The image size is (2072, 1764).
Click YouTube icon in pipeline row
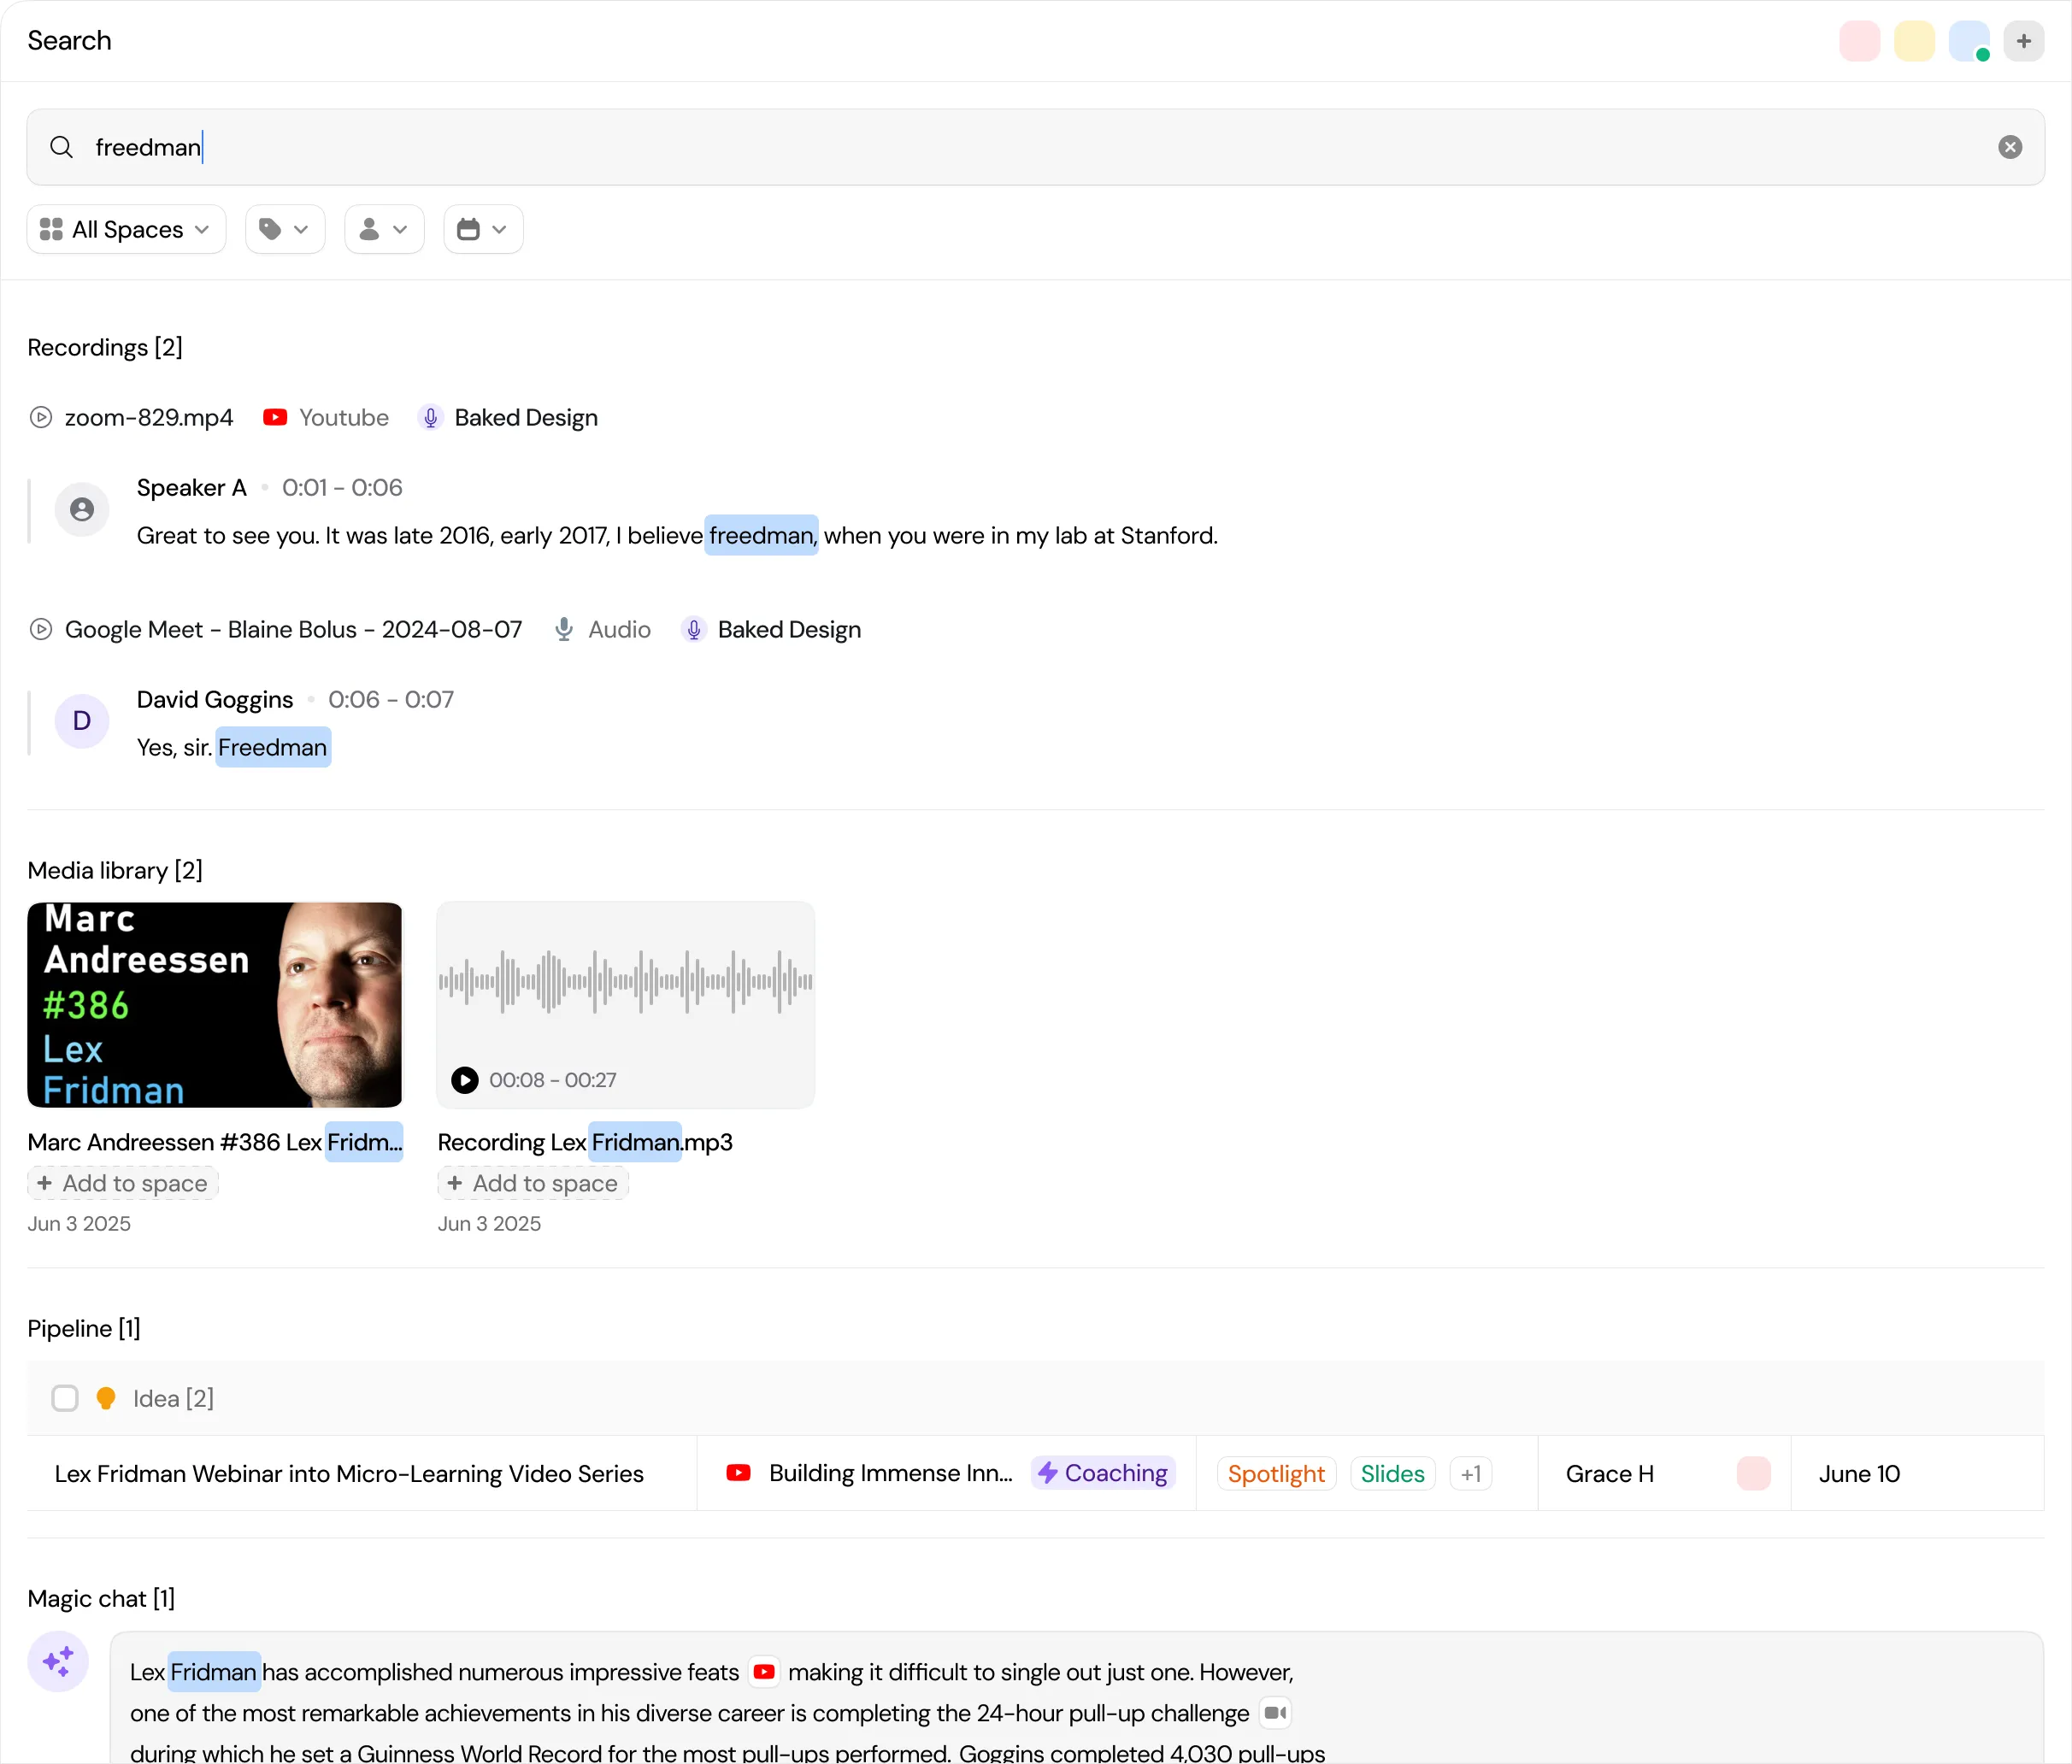(739, 1473)
